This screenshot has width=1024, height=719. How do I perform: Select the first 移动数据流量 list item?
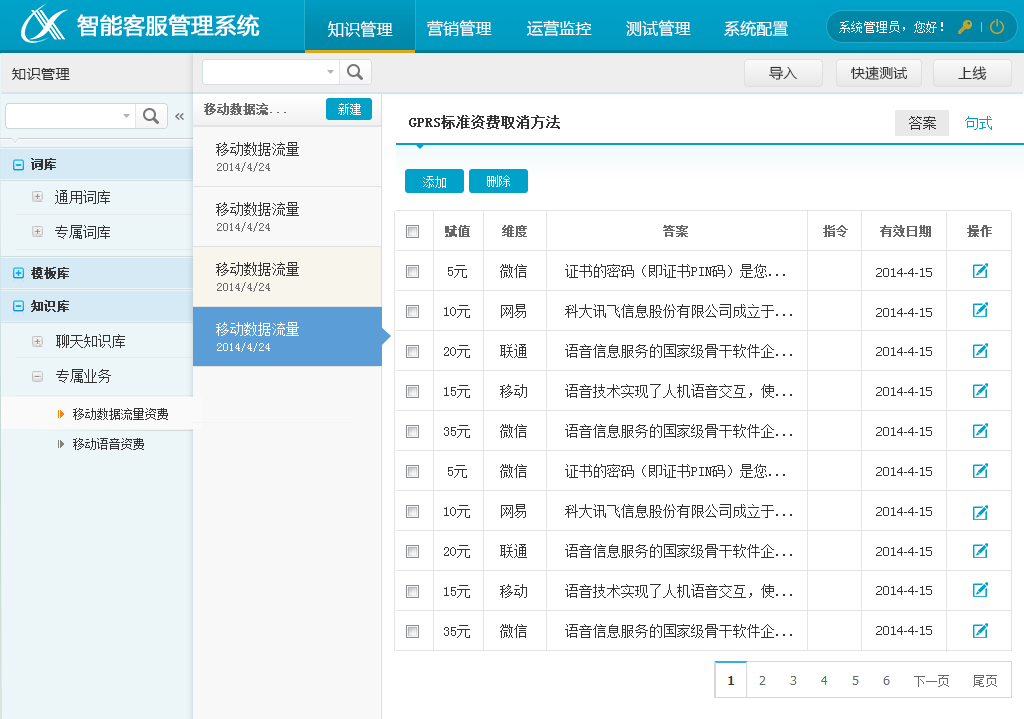[287, 157]
